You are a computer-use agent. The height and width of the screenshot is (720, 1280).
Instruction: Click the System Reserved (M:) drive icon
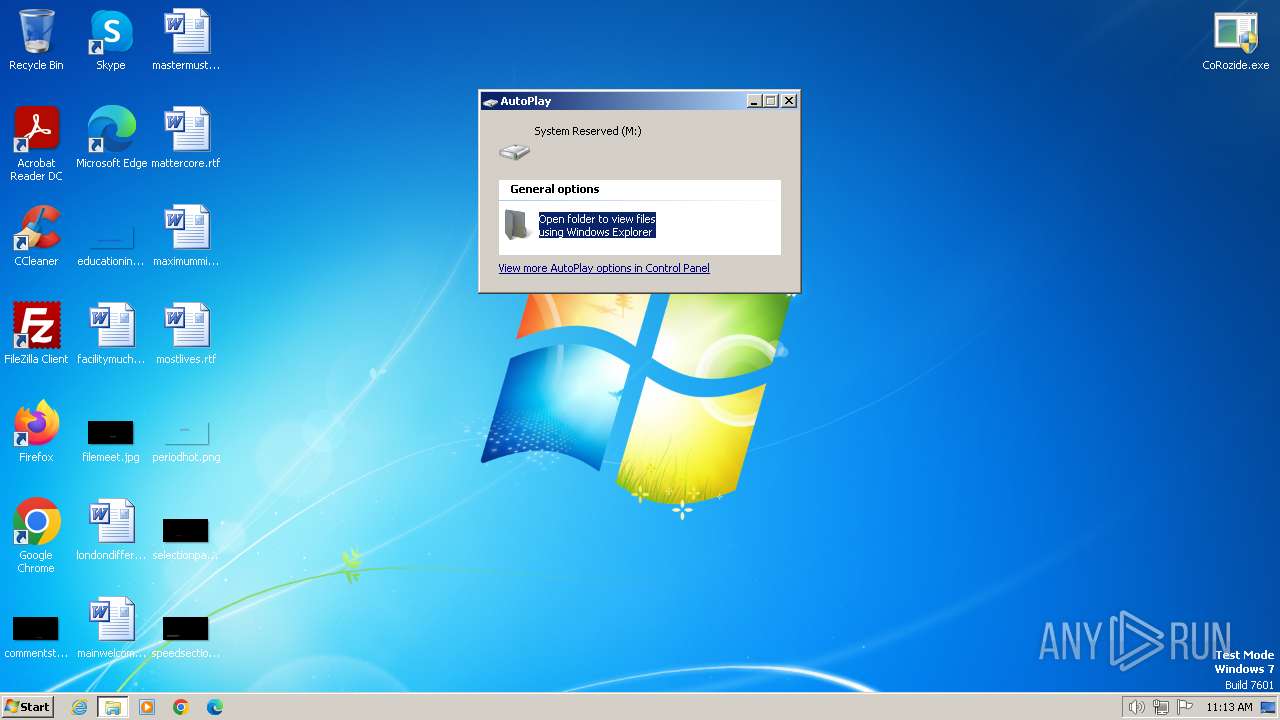(514, 151)
